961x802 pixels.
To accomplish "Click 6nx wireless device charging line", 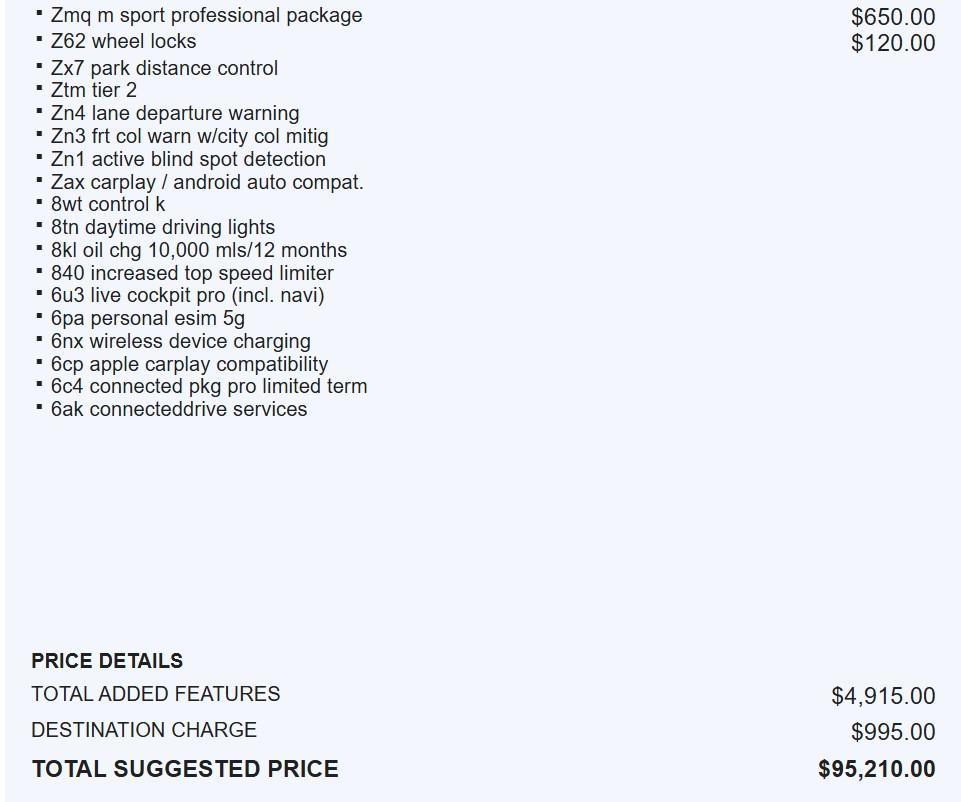I will point(181,341).
